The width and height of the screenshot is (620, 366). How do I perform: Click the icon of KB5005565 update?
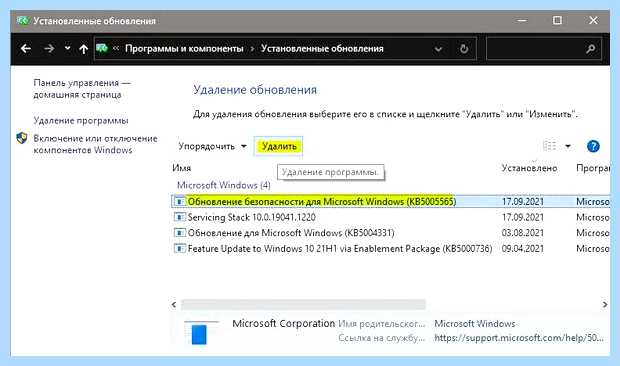pos(180,202)
